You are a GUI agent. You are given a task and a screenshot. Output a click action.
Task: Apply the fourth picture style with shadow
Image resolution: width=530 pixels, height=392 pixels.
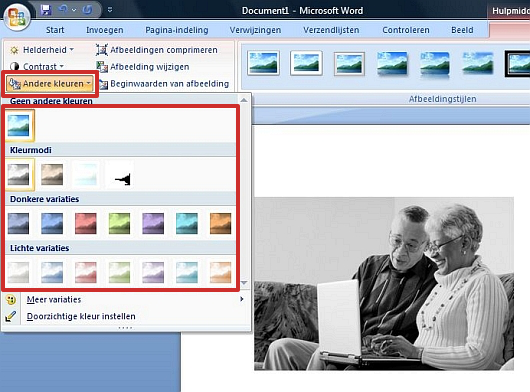pyautogui.click(x=392, y=63)
